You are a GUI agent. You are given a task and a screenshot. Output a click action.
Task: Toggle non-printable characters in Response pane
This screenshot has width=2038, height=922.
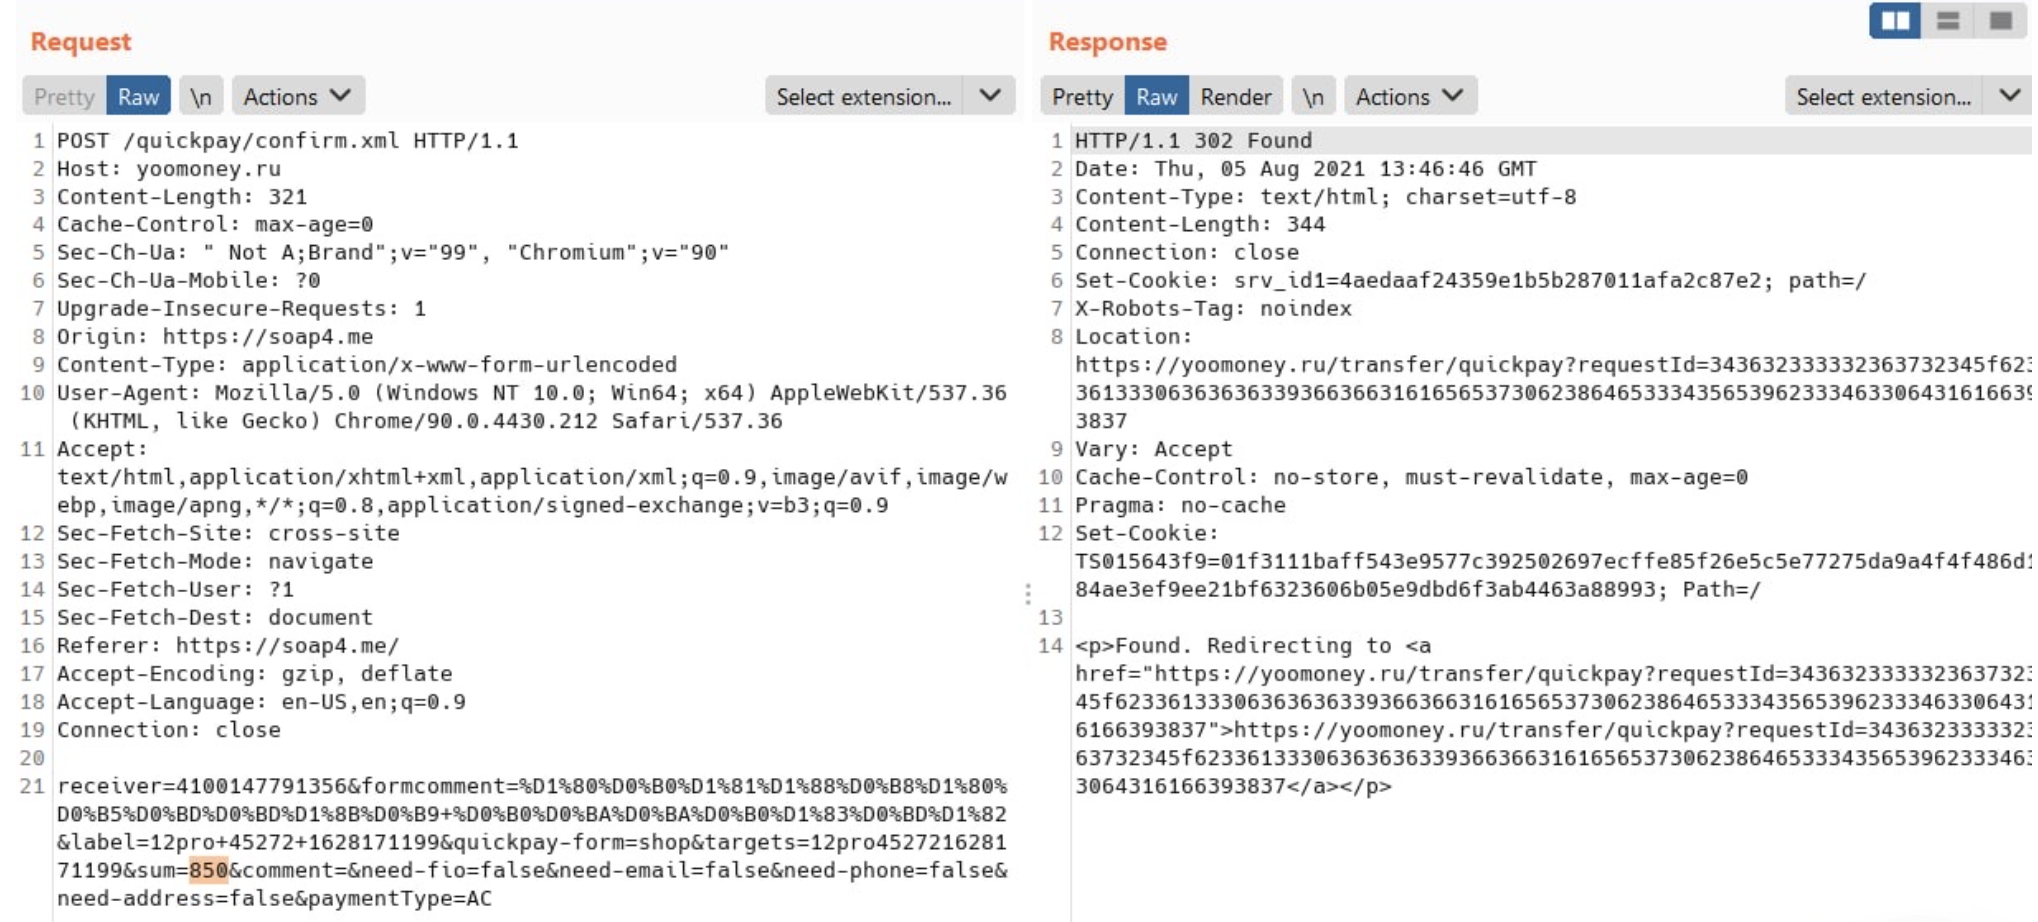click(x=1313, y=97)
